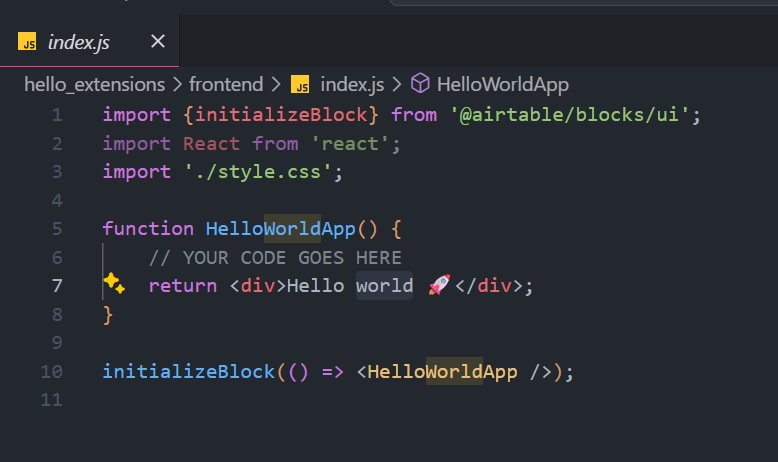Click 'react' string on line 2

click(350, 144)
